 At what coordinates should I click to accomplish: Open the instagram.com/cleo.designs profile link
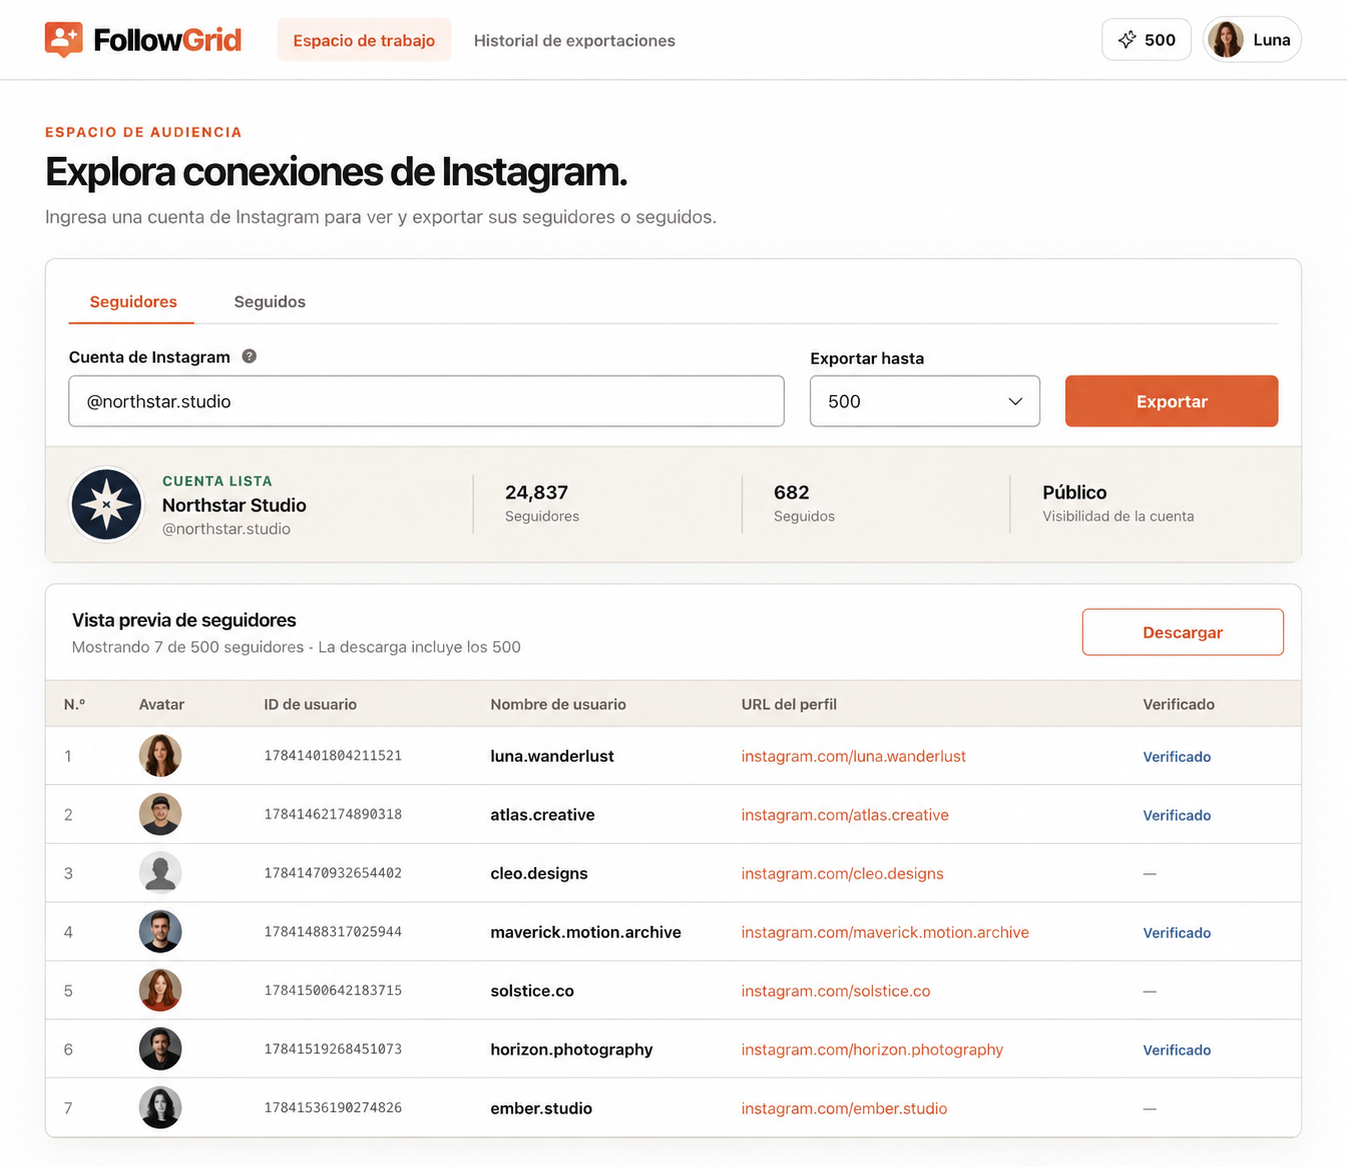(842, 873)
